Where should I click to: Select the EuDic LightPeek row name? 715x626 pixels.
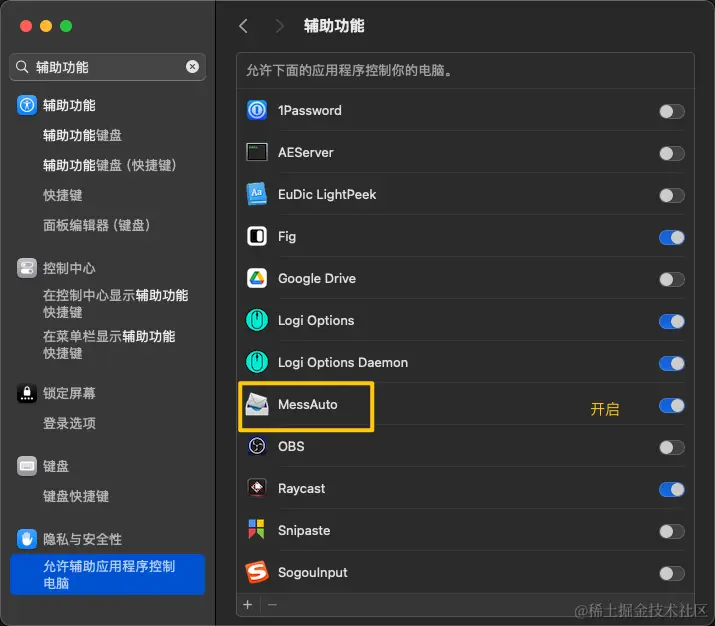tap(327, 194)
